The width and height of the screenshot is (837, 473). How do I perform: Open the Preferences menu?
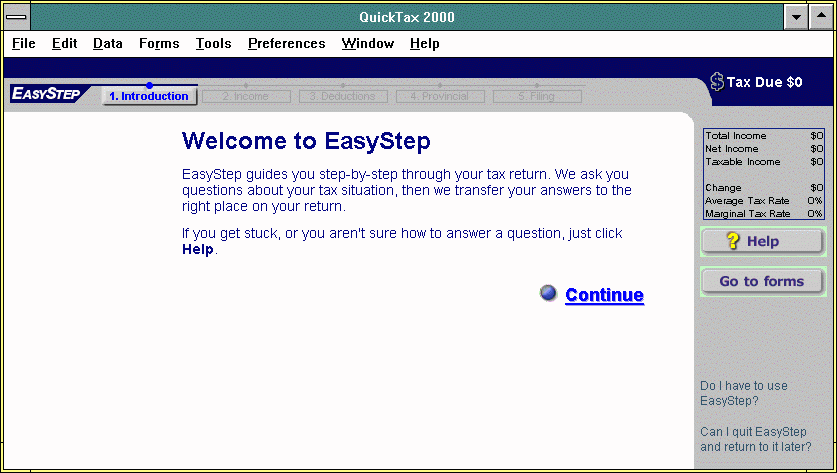[x=287, y=43]
